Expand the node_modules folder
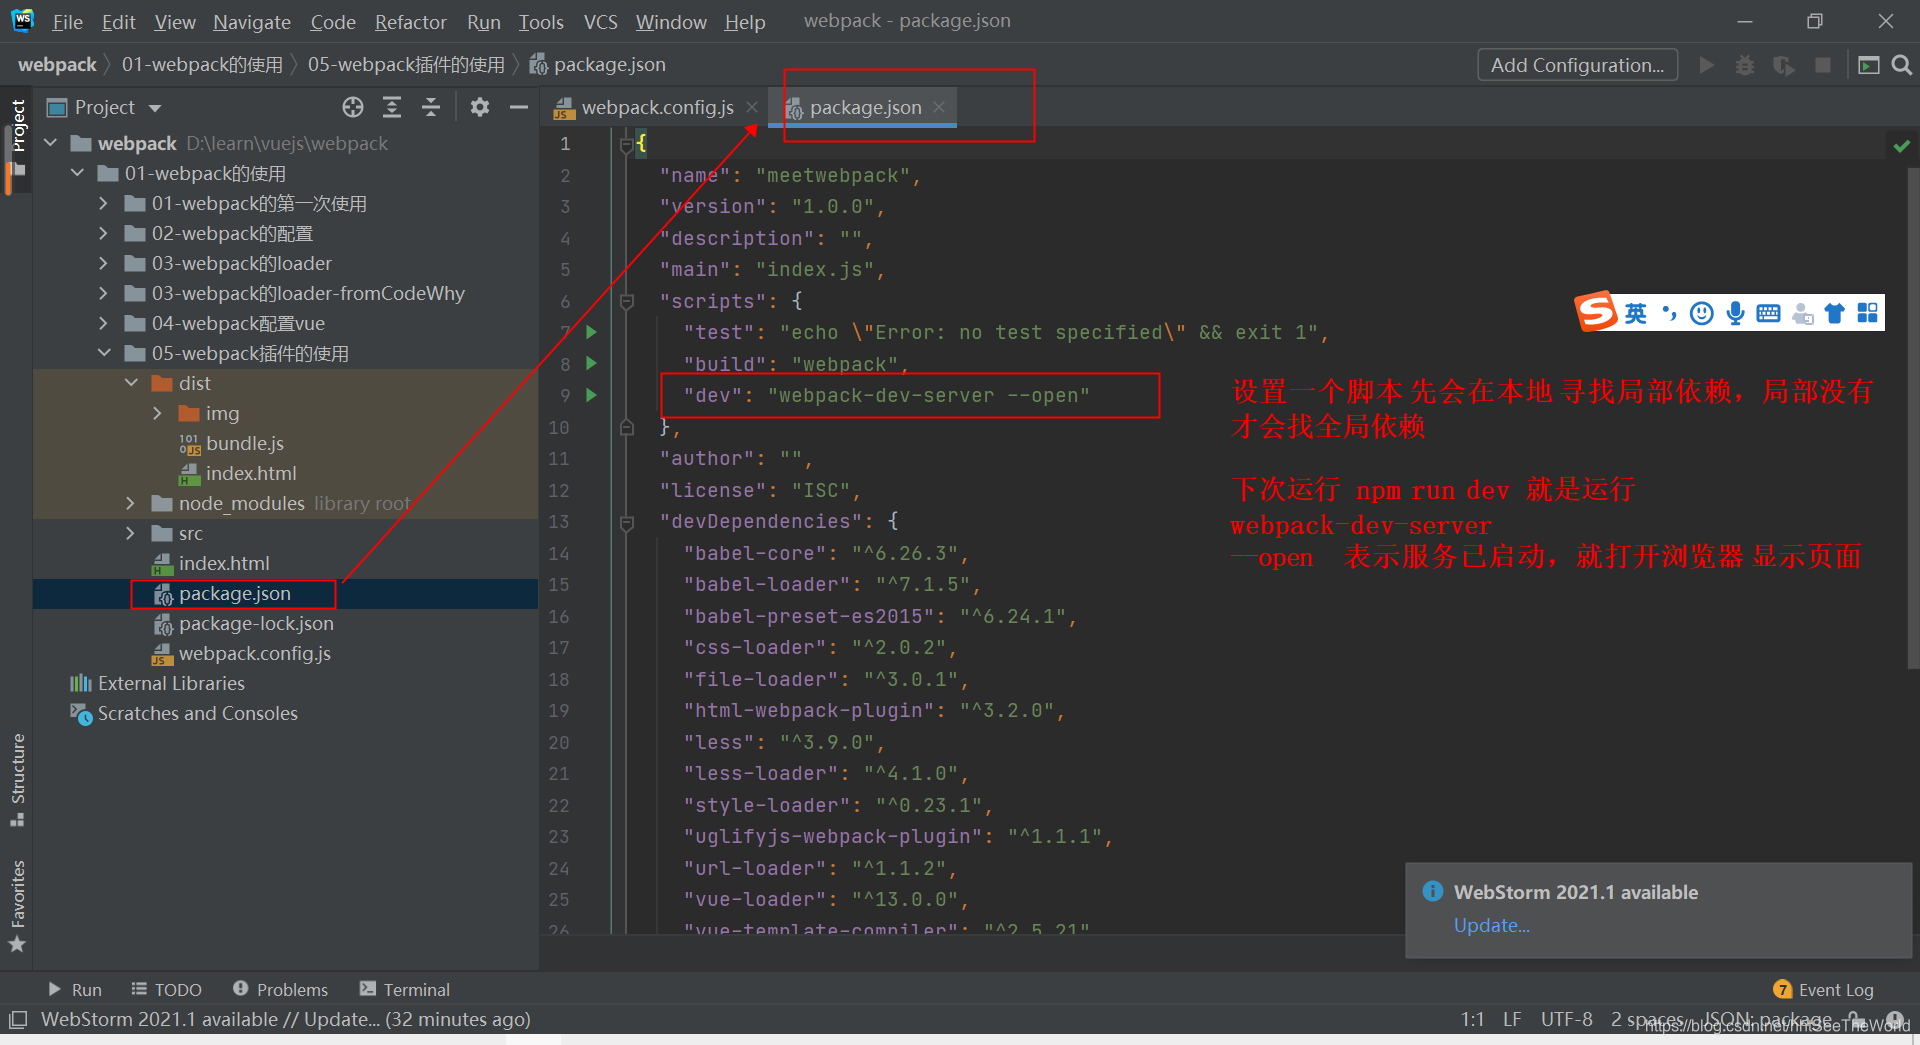Screen dimensions: 1920x1045 point(130,503)
